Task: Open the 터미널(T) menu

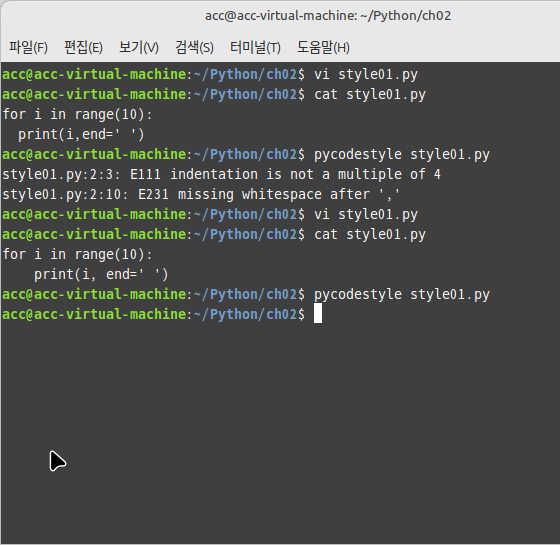Action: (255, 47)
